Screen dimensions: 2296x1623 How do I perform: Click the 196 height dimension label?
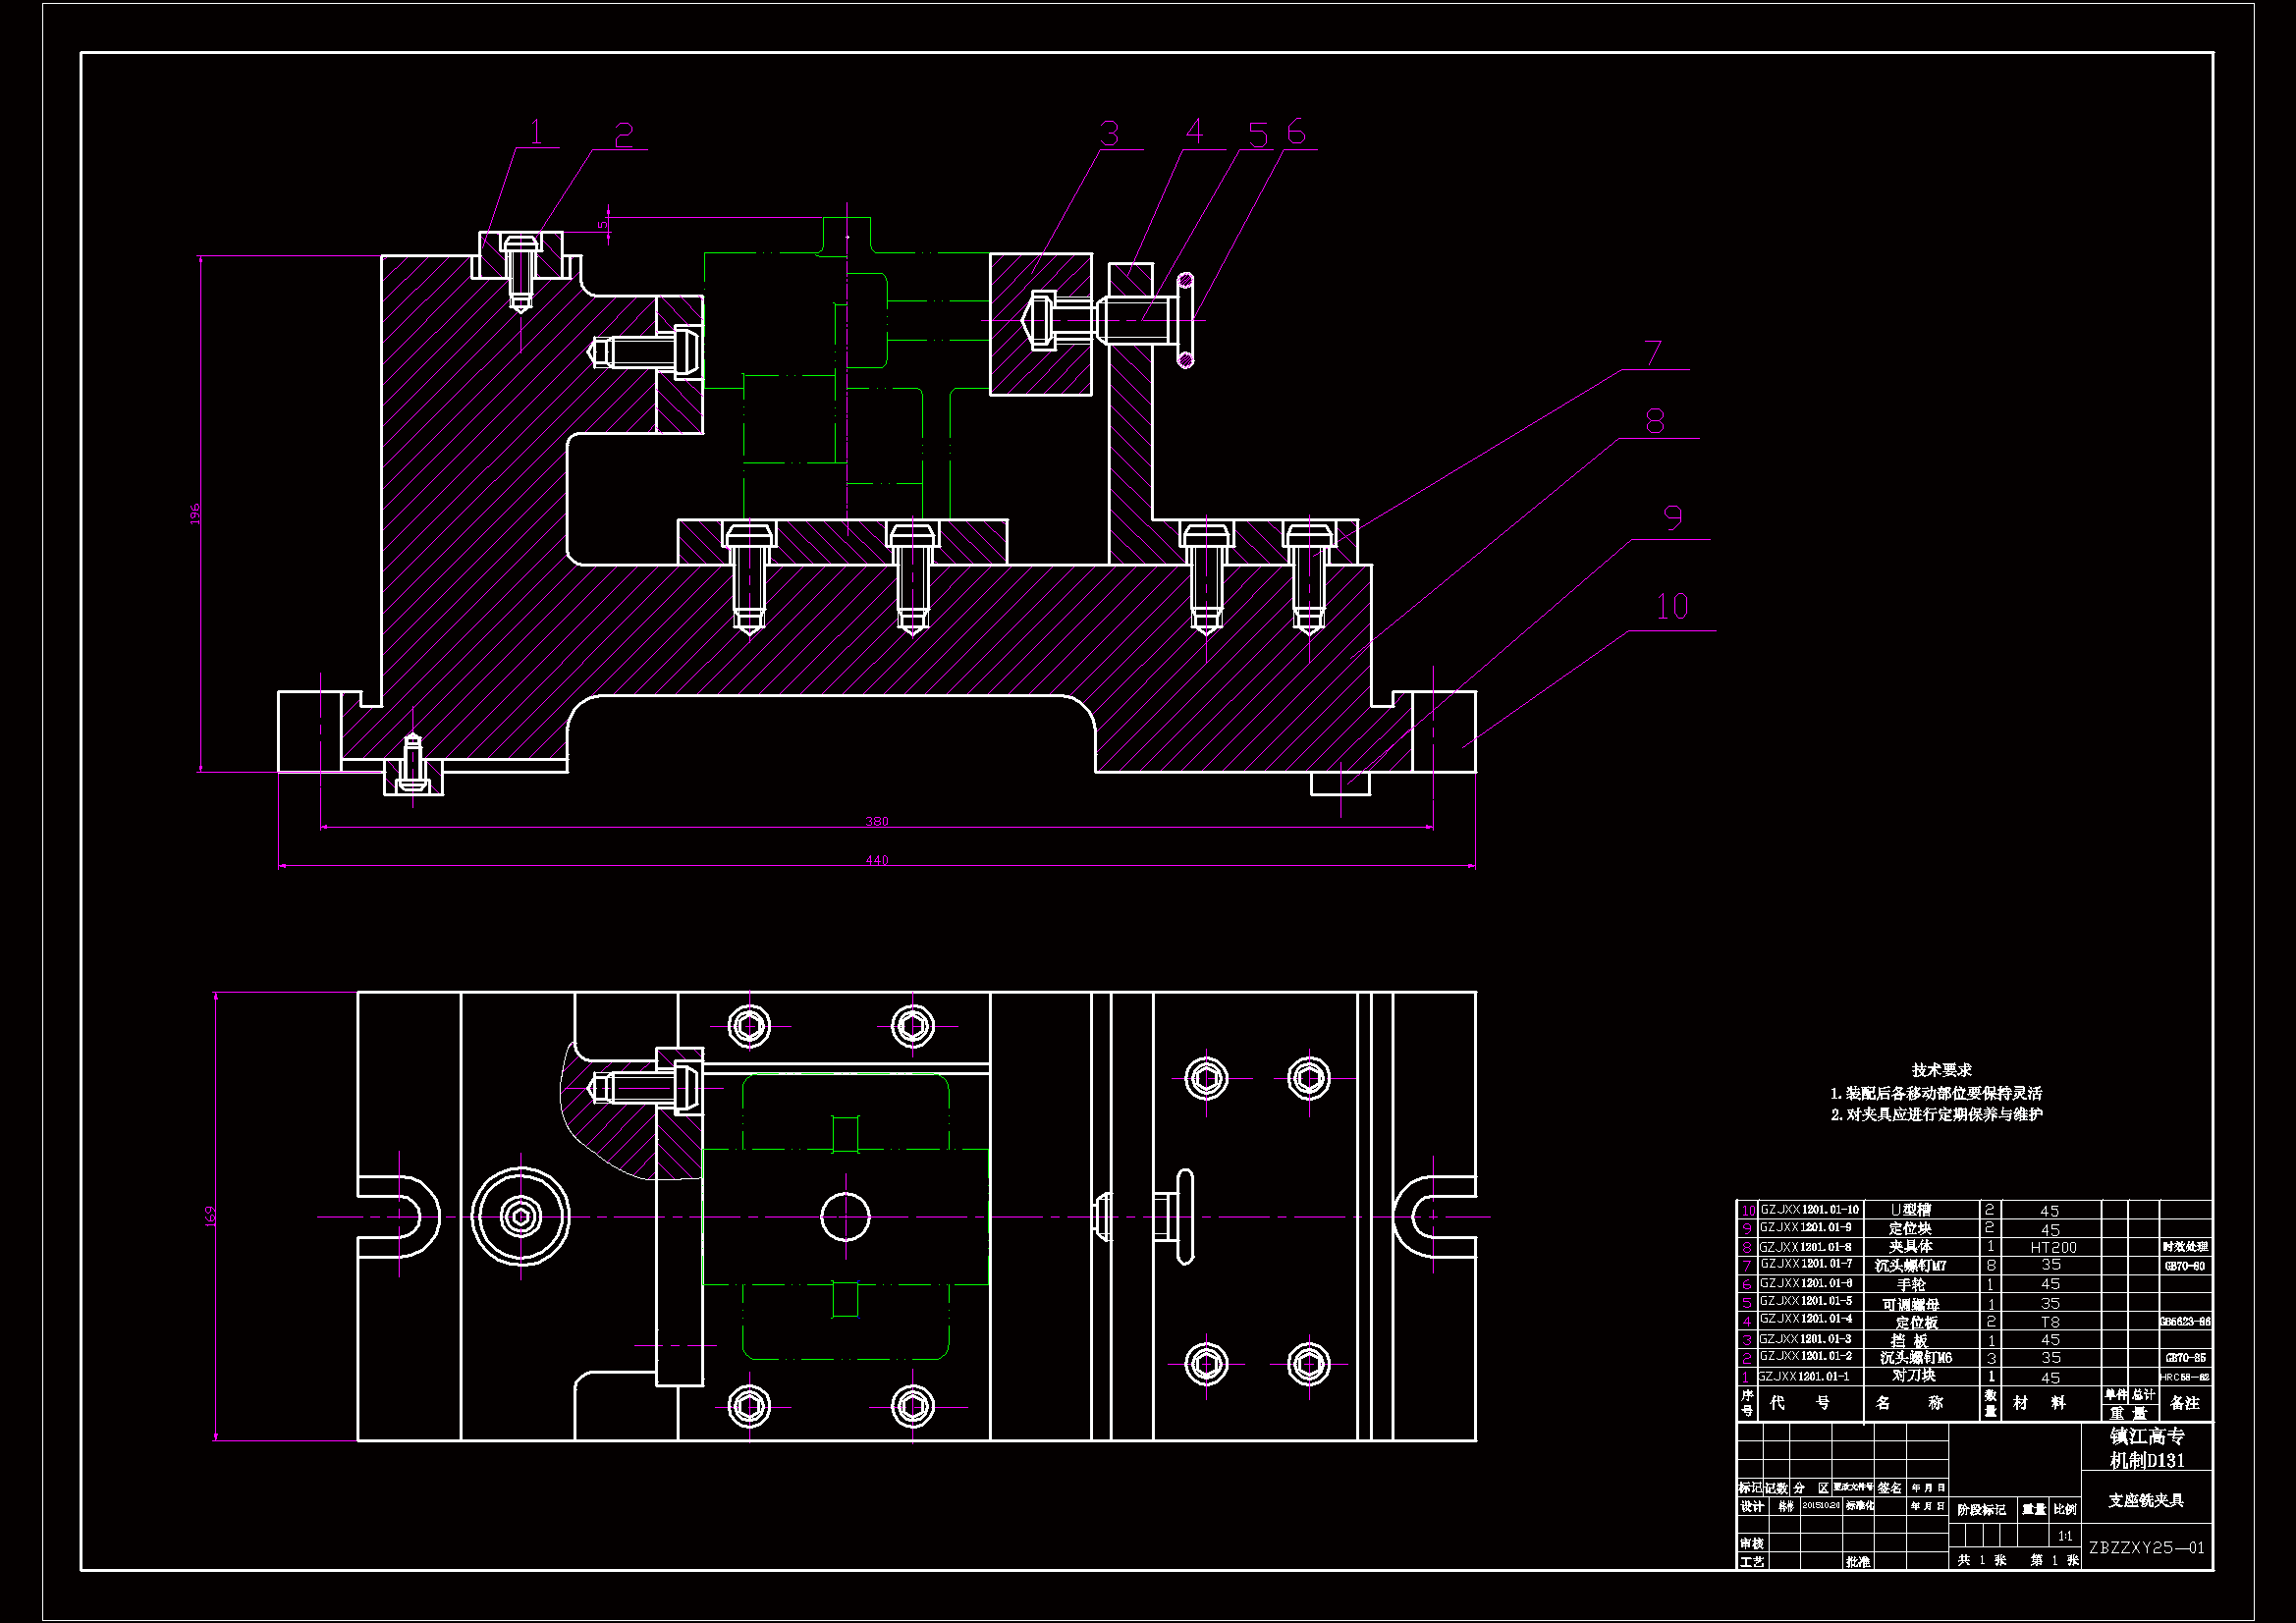(196, 514)
